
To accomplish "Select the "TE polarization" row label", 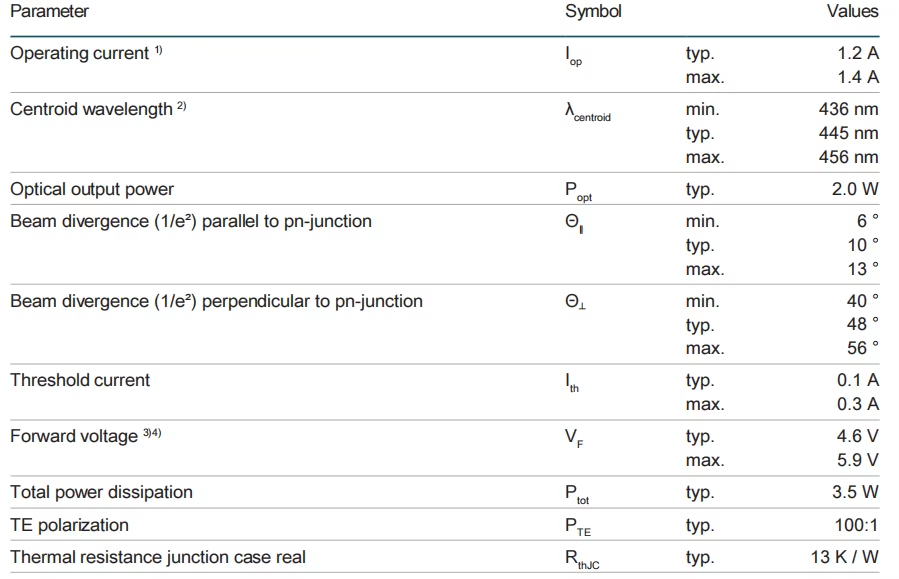I will (x=69, y=525).
